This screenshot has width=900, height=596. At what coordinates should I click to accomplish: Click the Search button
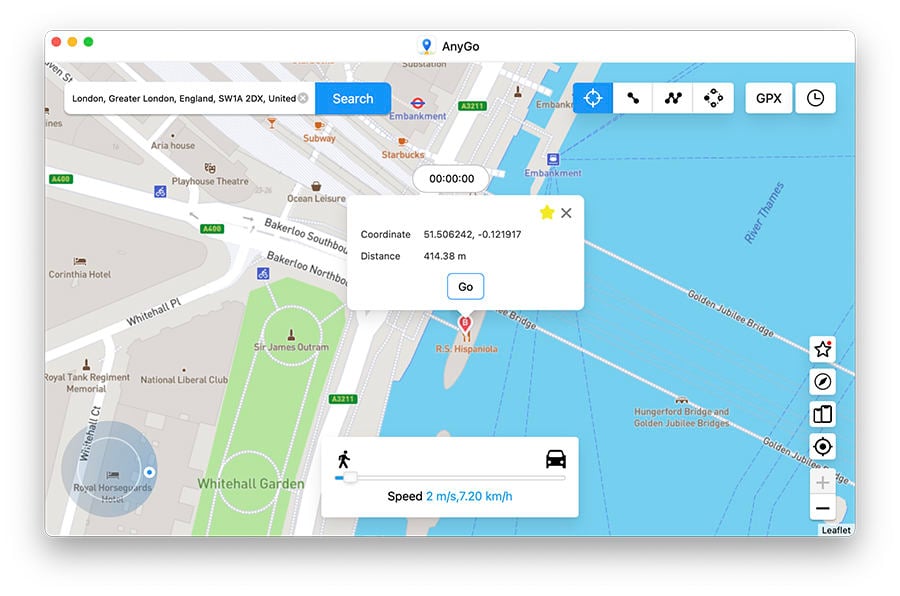click(352, 99)
